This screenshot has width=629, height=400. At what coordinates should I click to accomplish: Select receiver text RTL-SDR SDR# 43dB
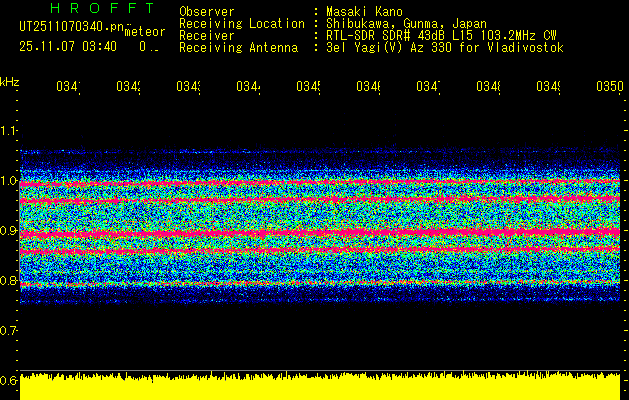pos(386,36)
